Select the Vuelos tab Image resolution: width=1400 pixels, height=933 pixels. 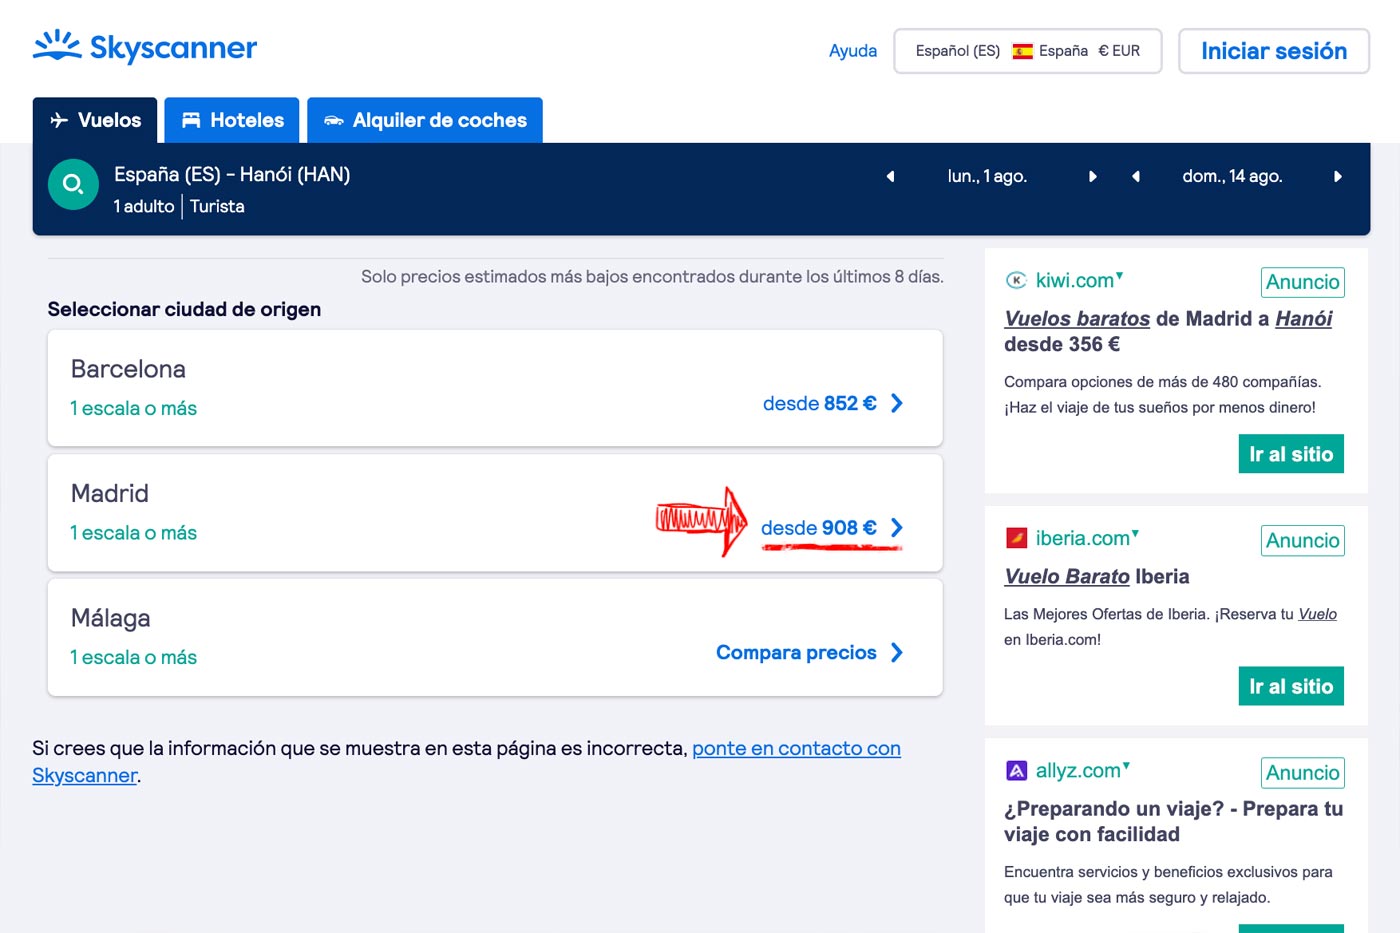tap(95, 120)
